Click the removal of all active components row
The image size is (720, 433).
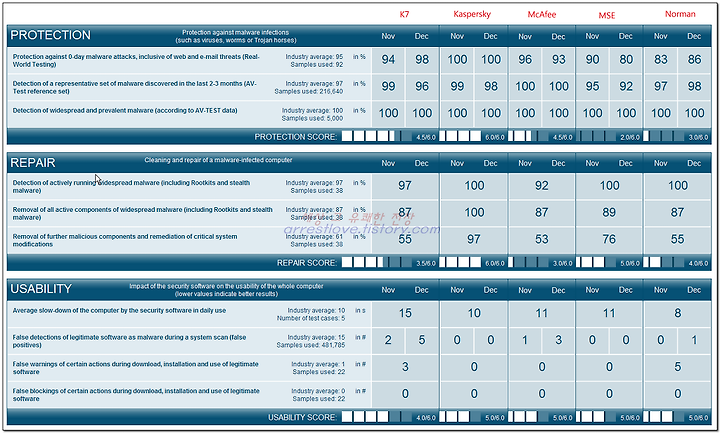coord(142,213)
